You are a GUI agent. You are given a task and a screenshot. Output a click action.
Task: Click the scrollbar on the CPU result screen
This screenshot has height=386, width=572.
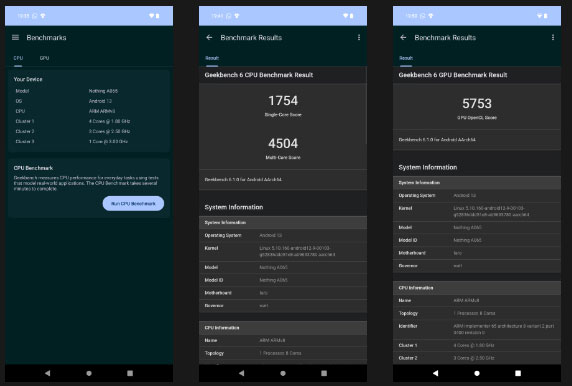pos(366,105)
